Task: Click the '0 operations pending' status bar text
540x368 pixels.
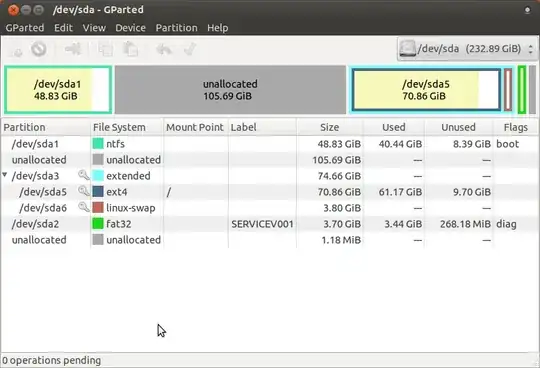Action: click(51, 360)
